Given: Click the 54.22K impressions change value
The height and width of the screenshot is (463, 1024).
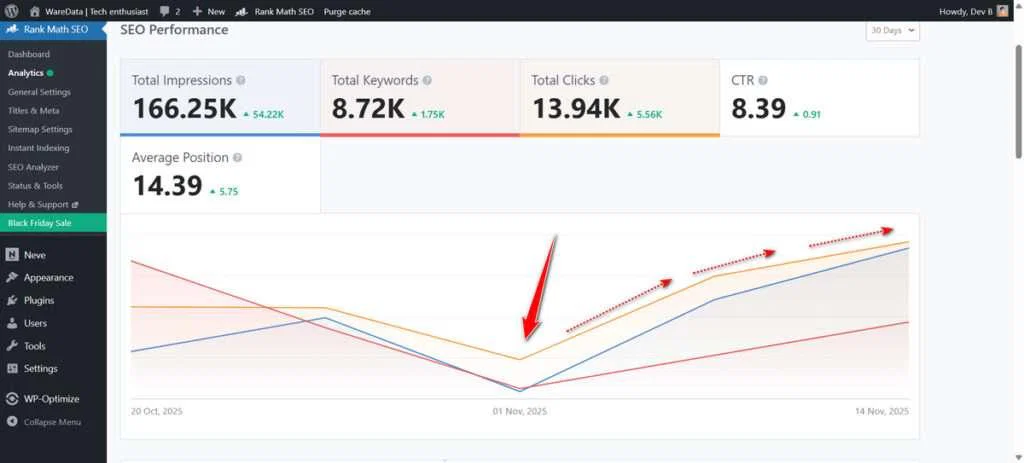Looking at the screenshot, I should point(268,114).
